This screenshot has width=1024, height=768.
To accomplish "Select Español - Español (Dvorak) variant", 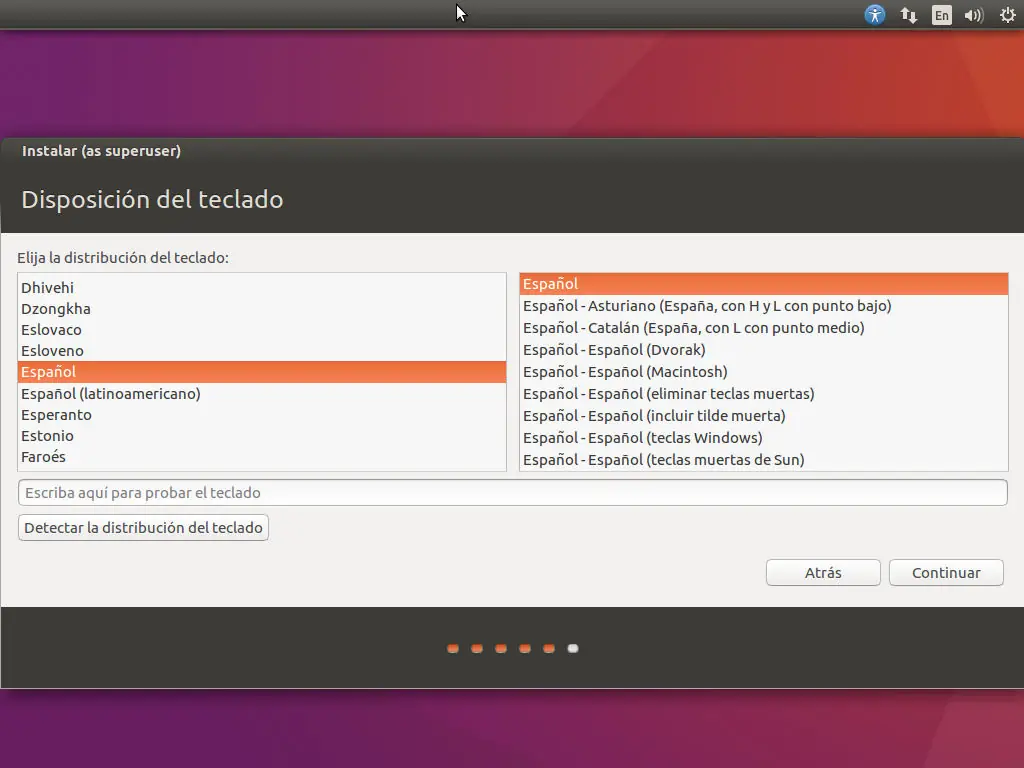I will click(763, 349).
